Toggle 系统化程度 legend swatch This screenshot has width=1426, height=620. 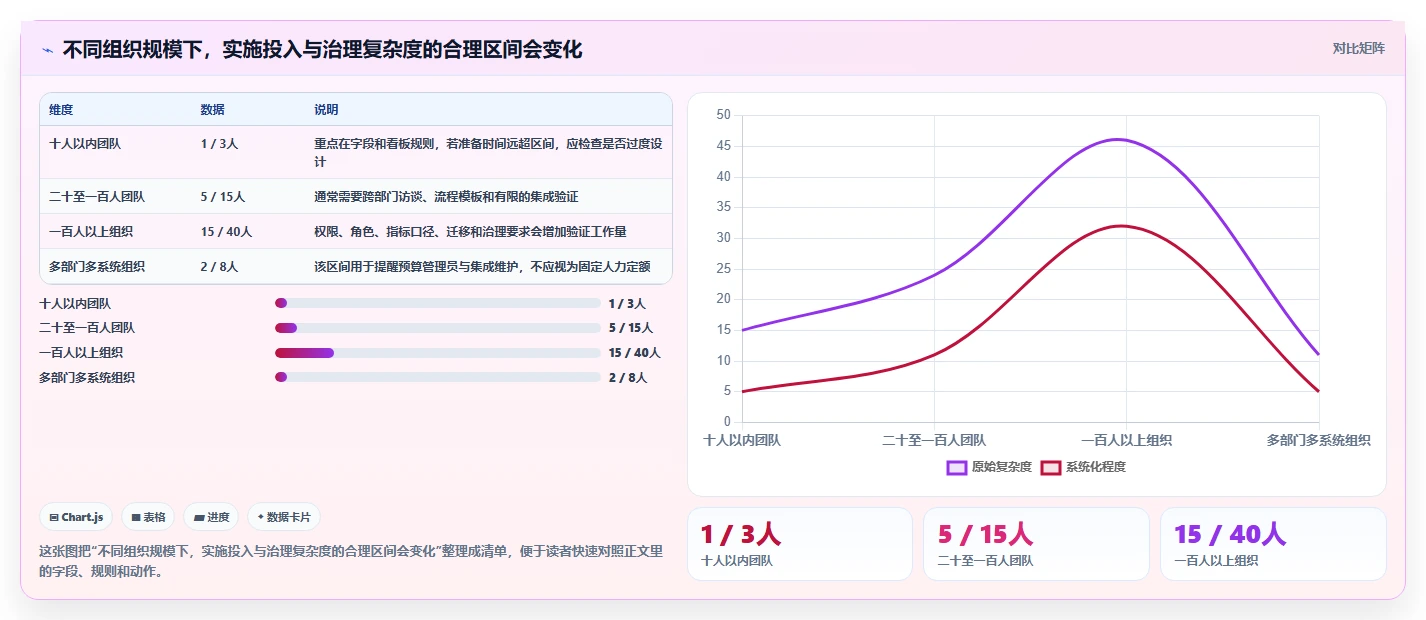[x=1050, y=467]
